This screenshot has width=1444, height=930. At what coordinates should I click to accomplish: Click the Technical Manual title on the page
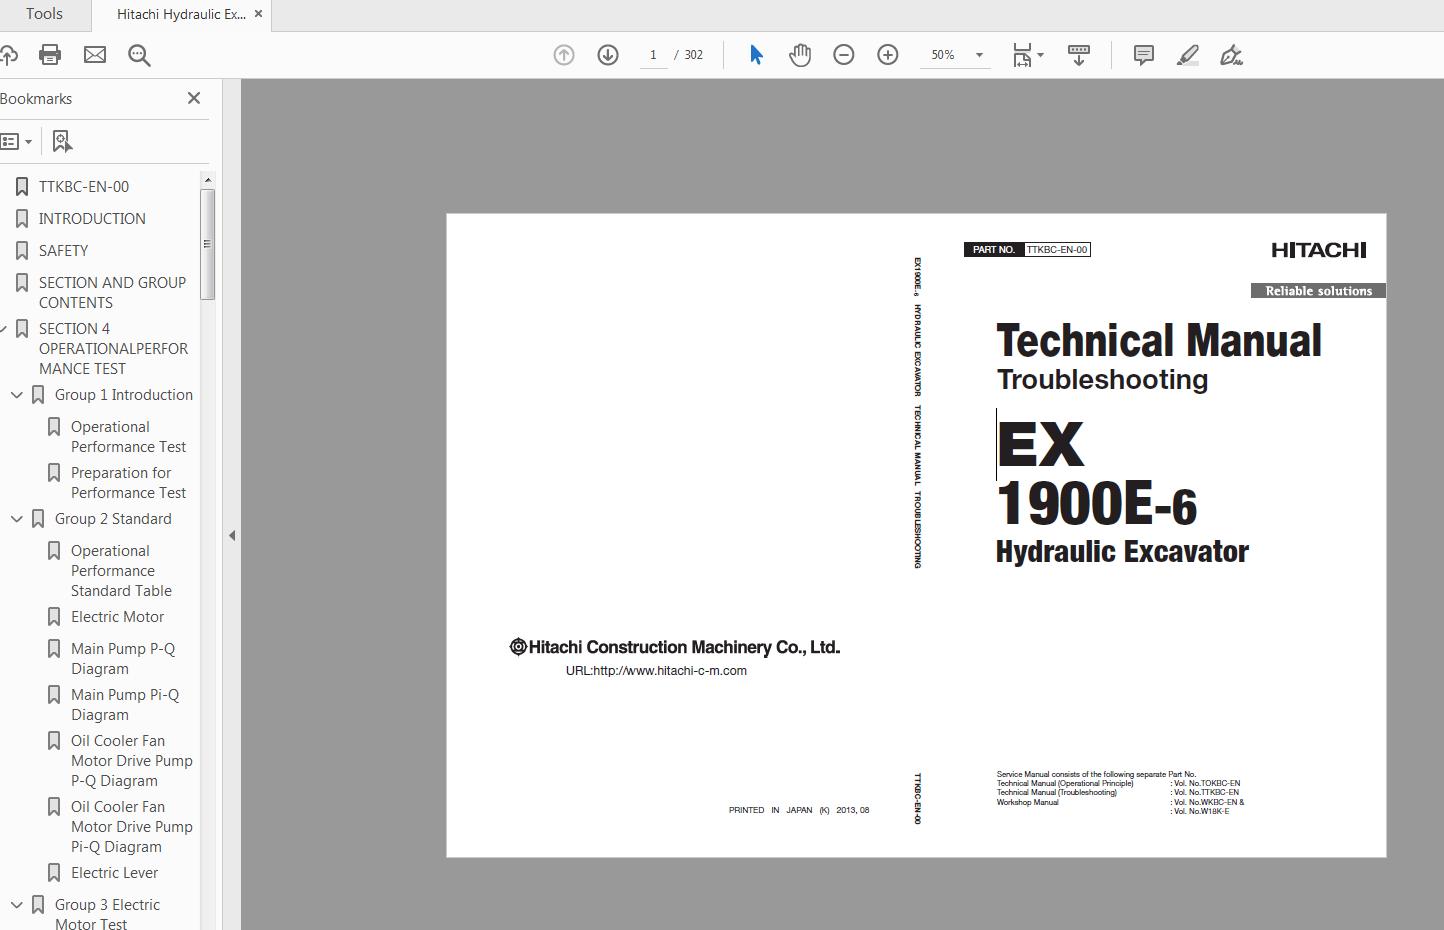pyautogui.click(x=1159, y=341)
